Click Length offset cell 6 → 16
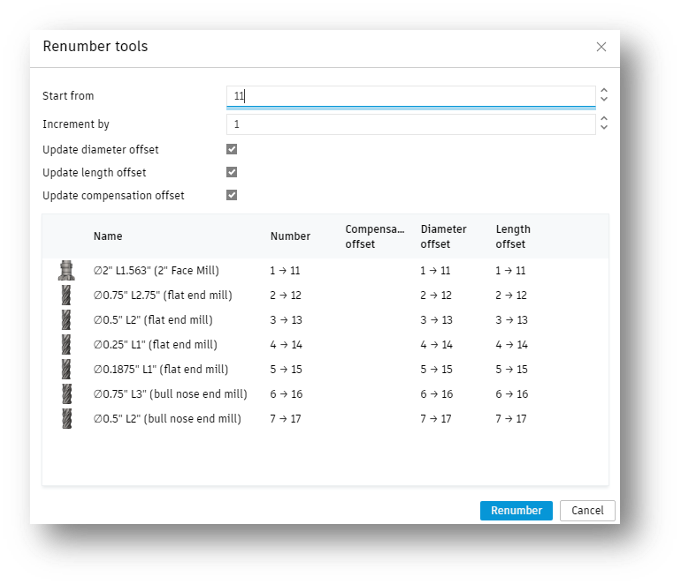 click(512, 394)
